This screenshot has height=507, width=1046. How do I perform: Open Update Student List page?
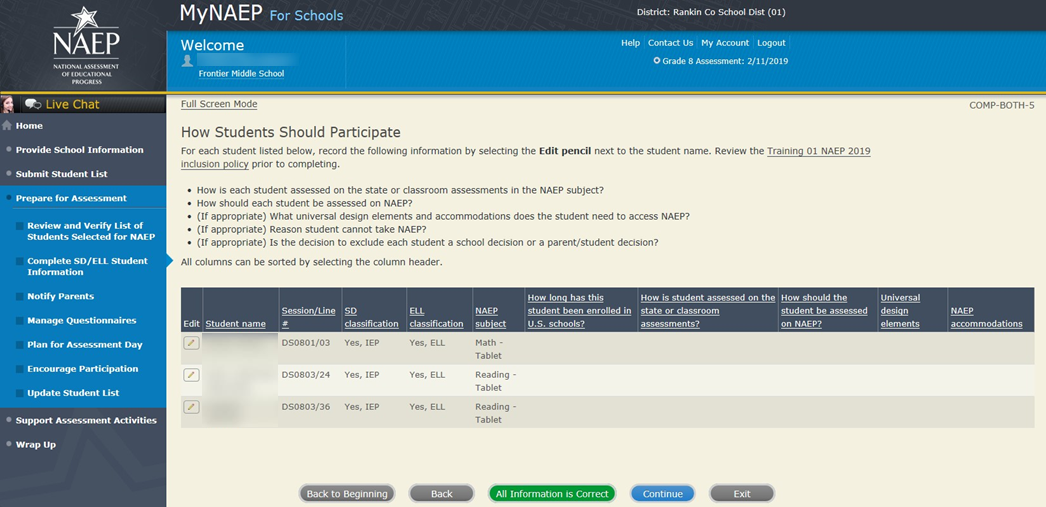pyautogui.click(x=73, y=393)
